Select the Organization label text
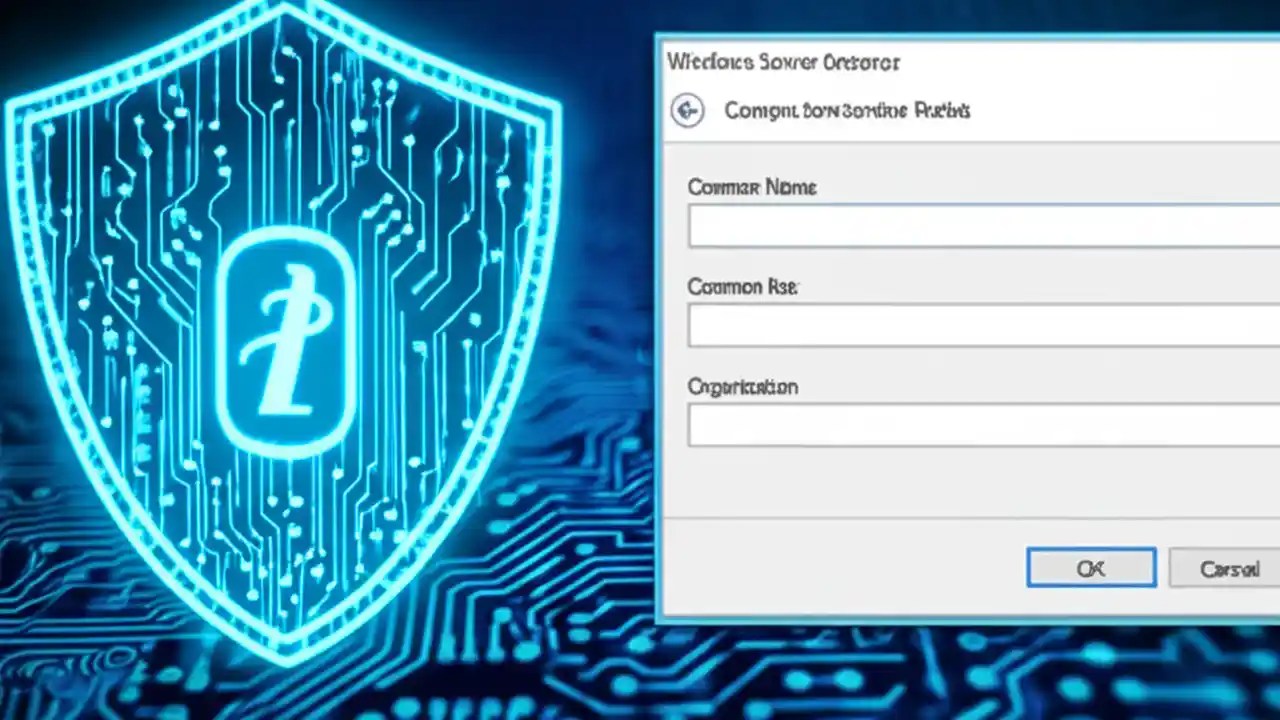The image size is (1280, 720). (x=742, y=387)
